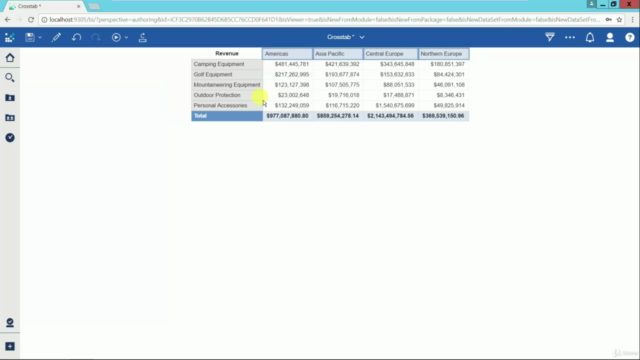The image size is (640, 360).
Task: Click the Undo arrow icon
Action: (x=76, y=38)
